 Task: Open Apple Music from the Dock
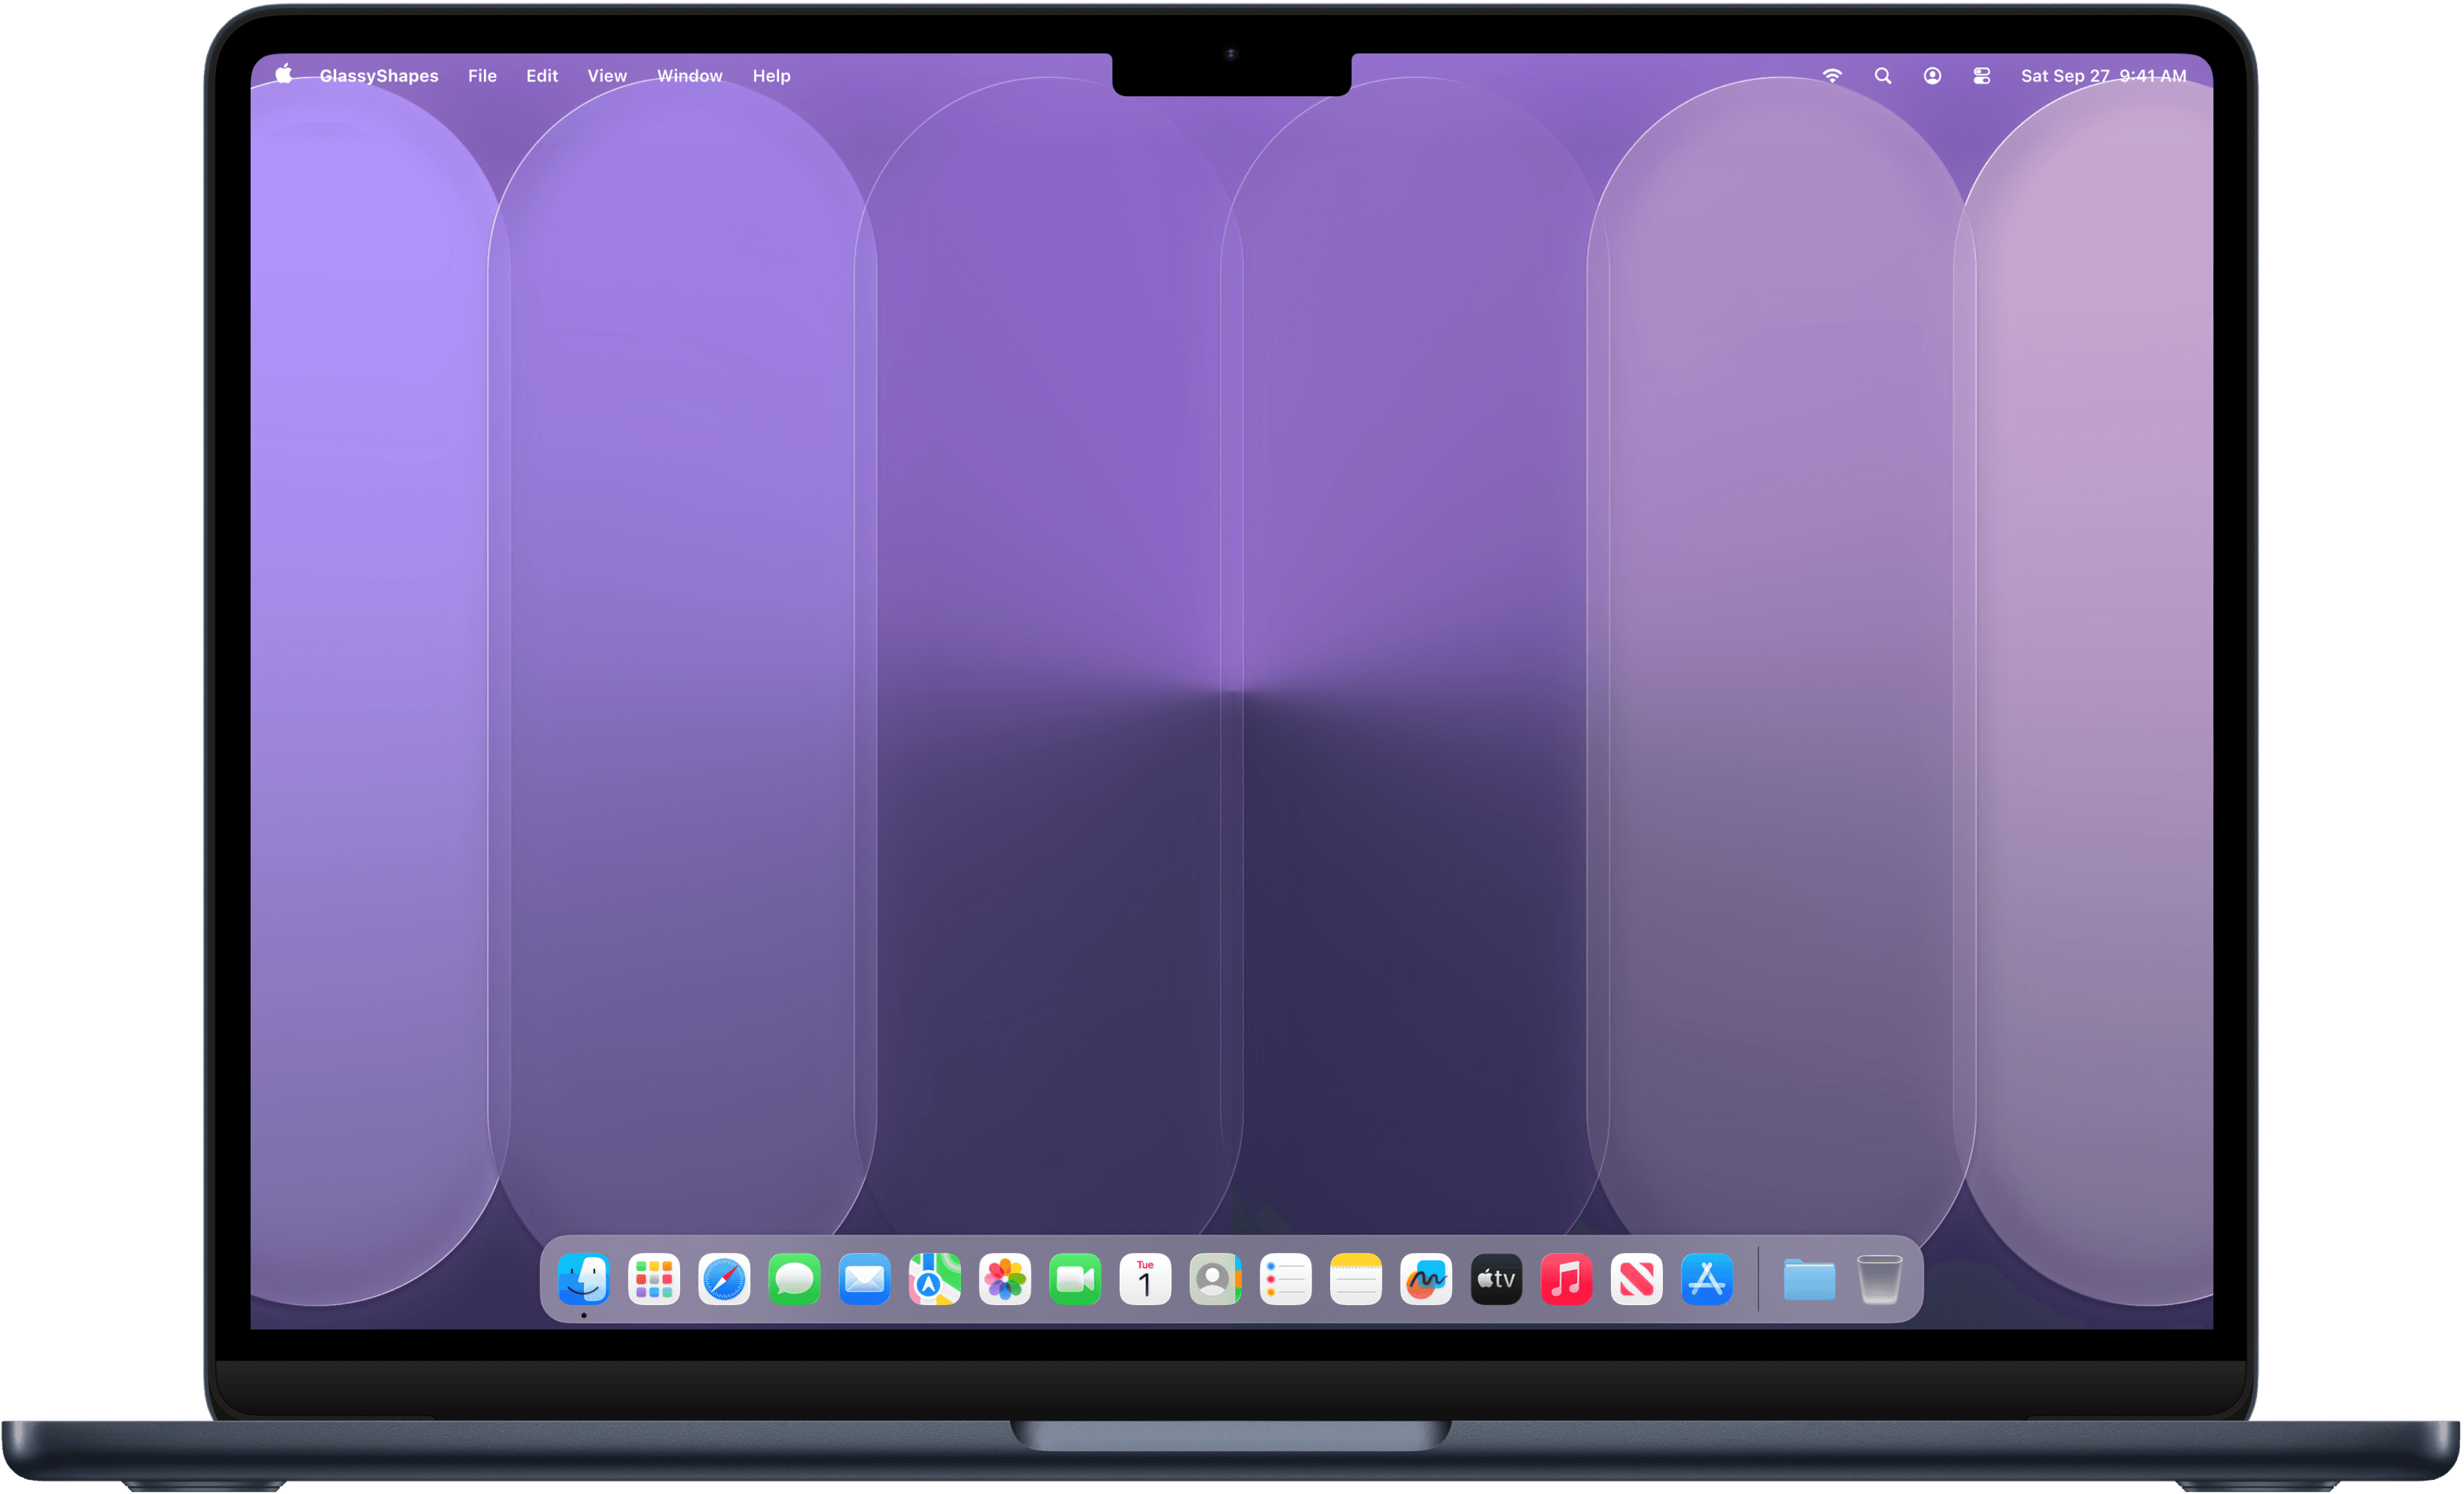1565,1280
